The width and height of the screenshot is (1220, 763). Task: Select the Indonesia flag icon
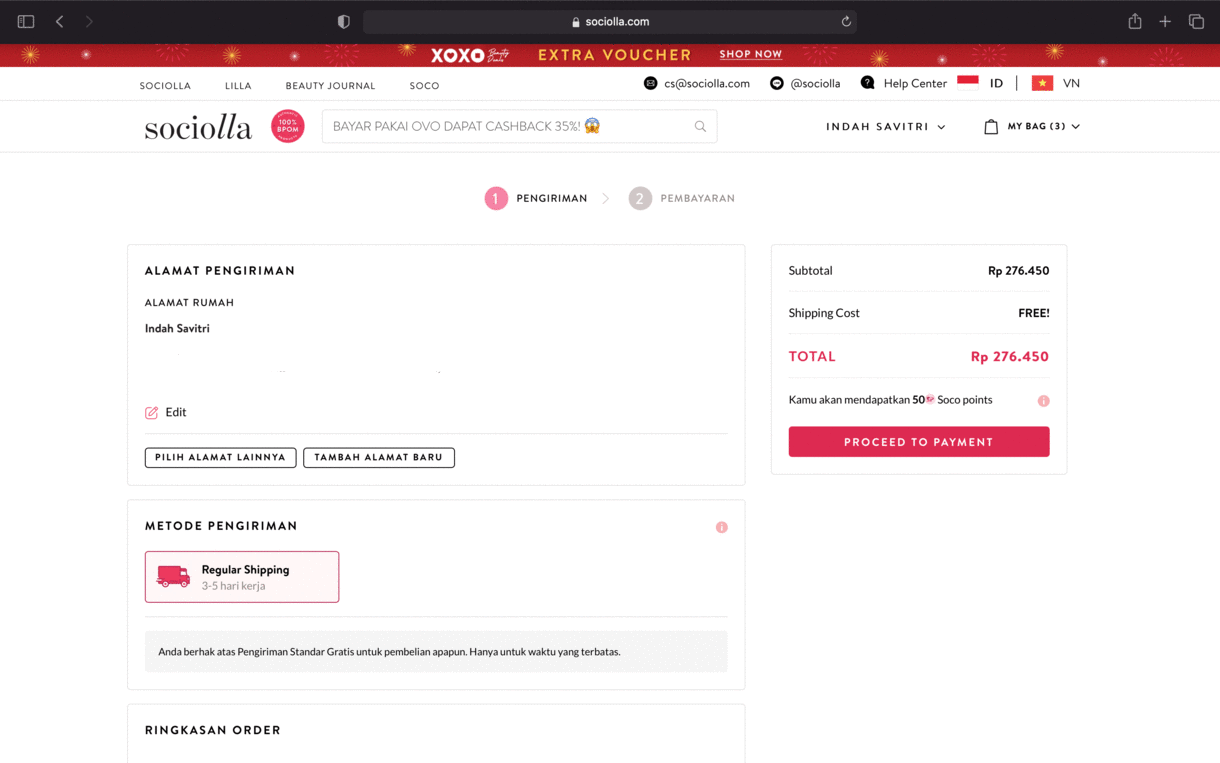point(968,83)
